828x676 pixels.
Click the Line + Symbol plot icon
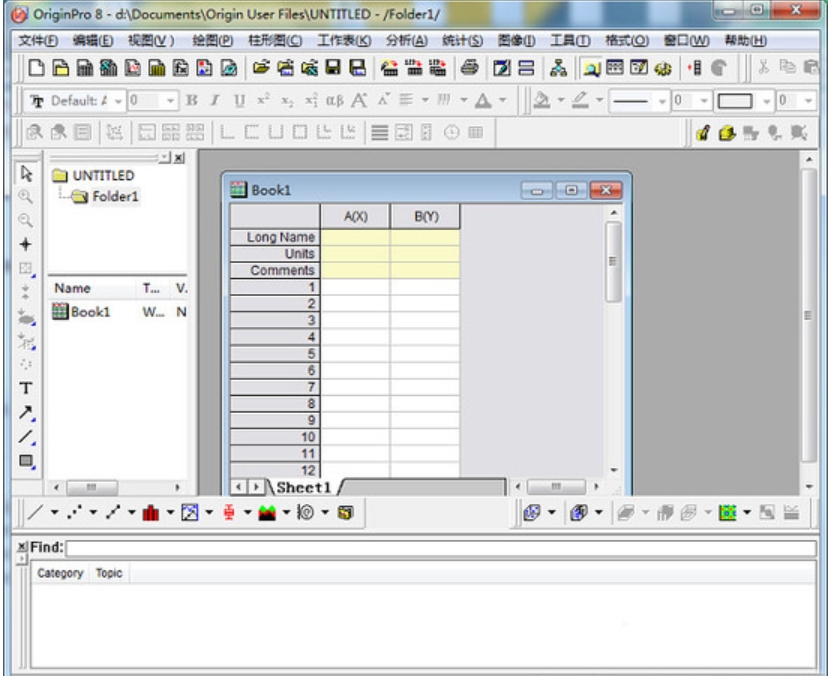[x=113, y=512]
